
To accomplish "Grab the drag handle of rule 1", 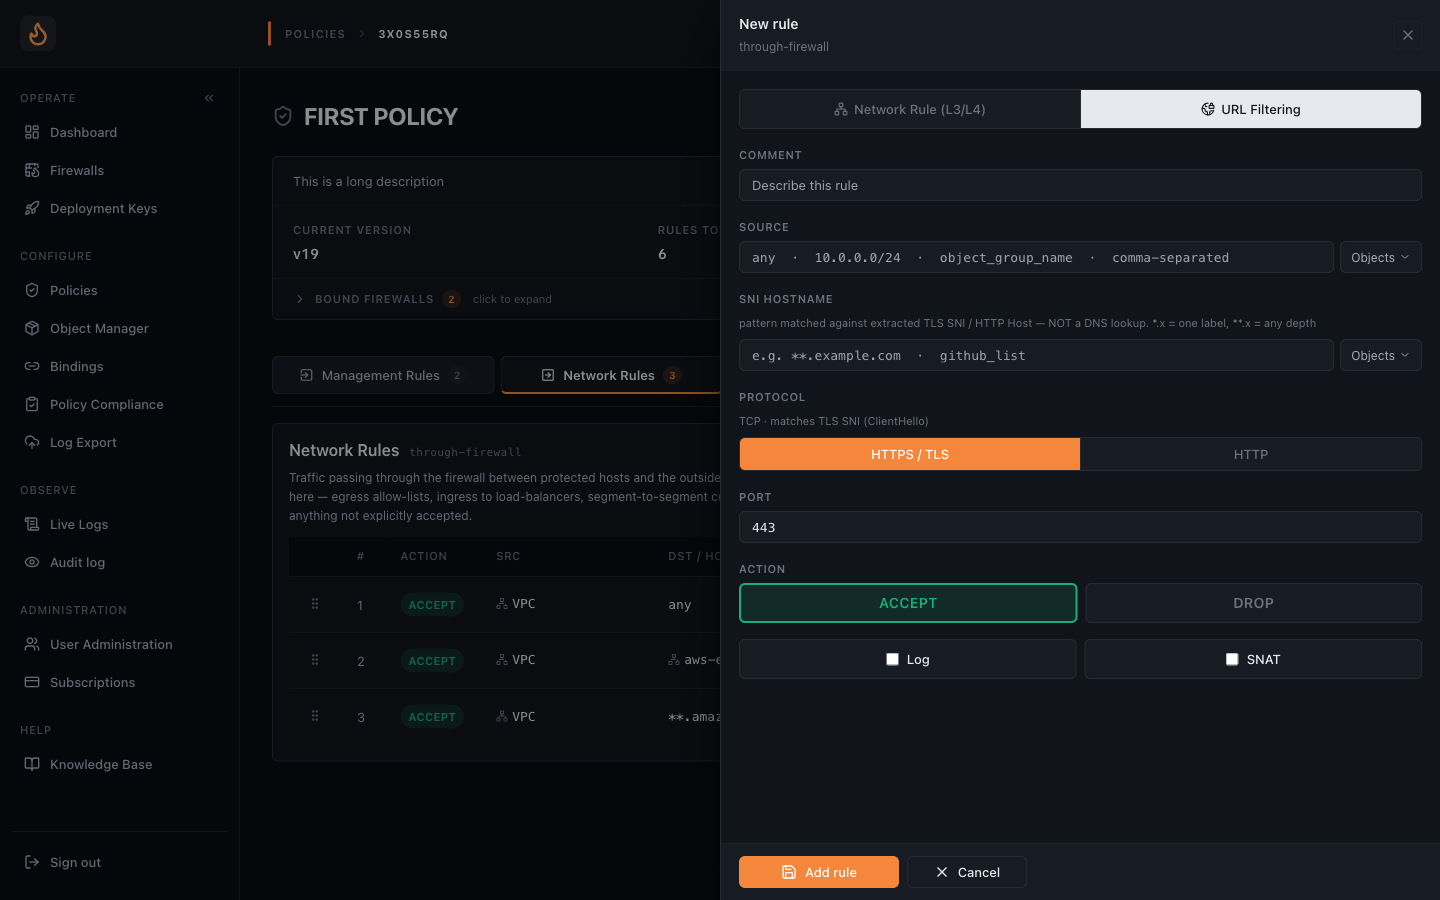I will [x=315, y=604].
